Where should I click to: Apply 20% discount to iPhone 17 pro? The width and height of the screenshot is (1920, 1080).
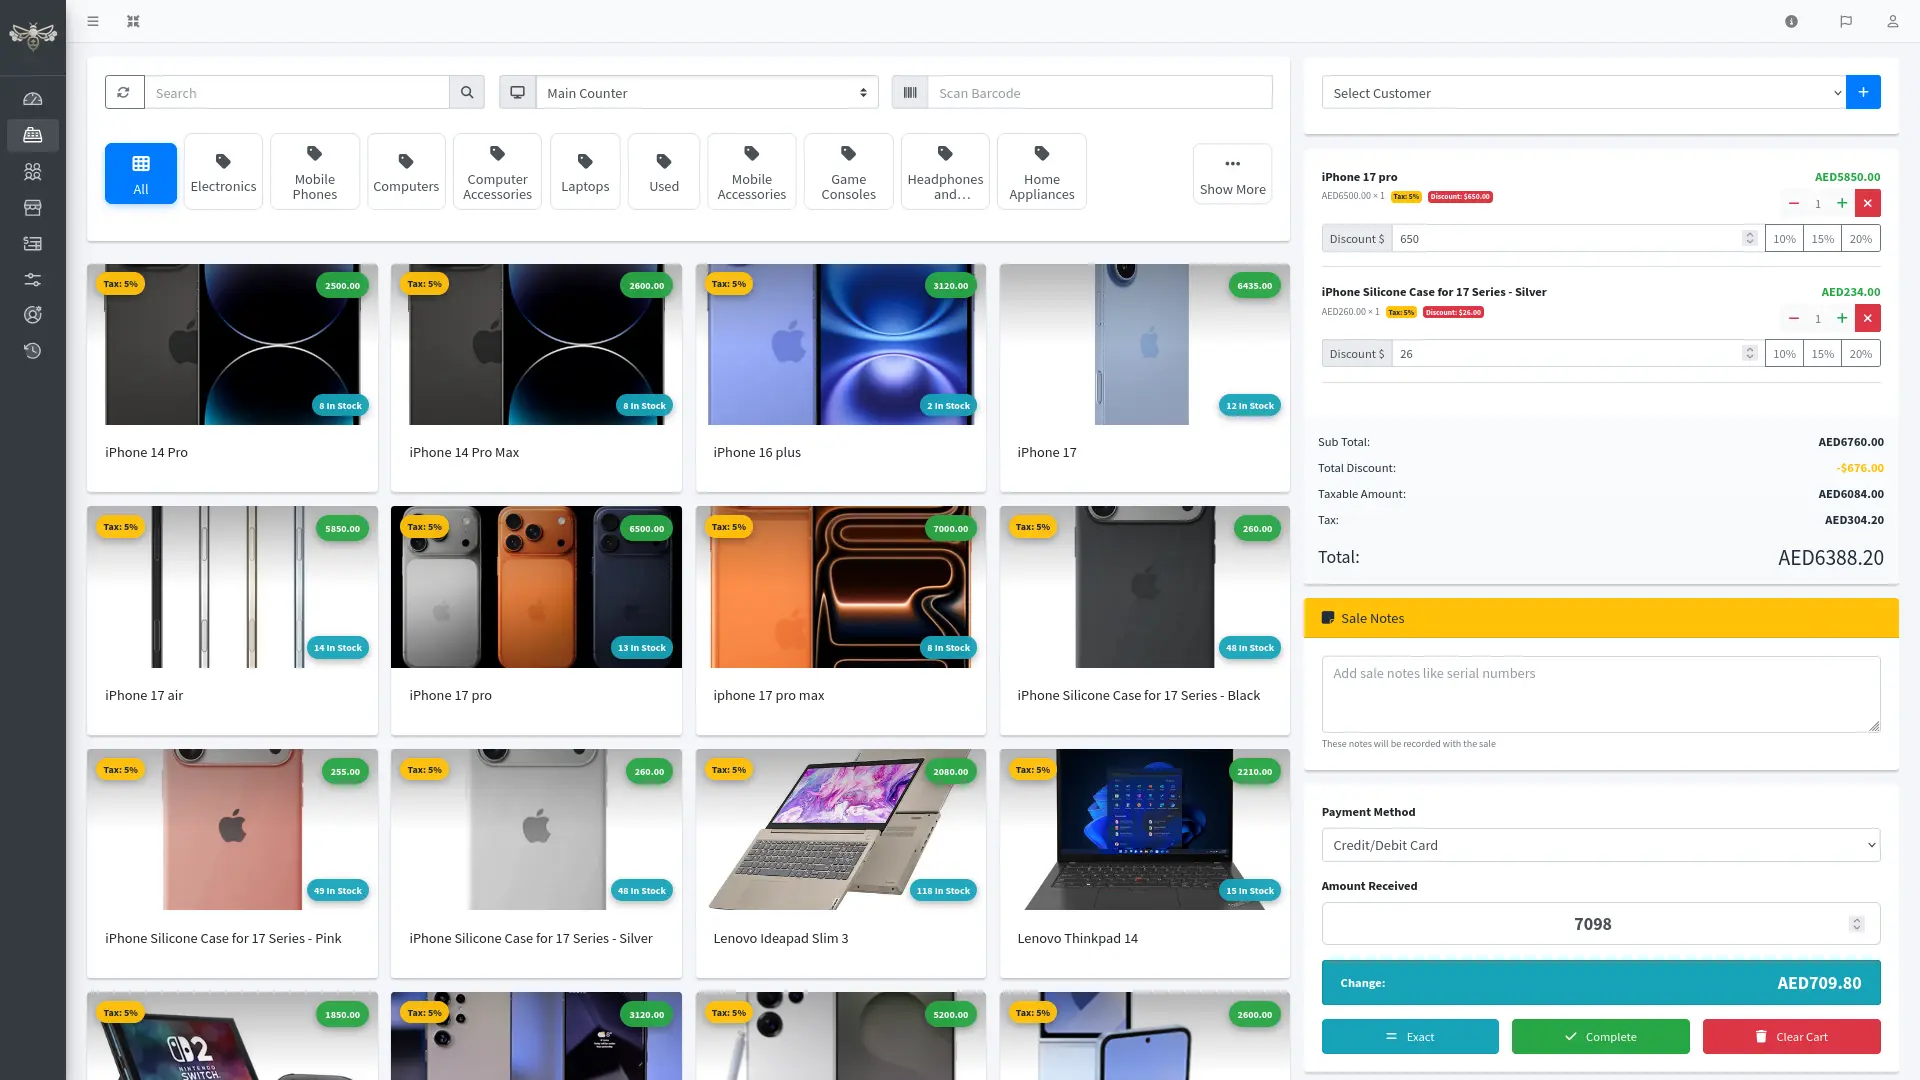coord(1860,239)
